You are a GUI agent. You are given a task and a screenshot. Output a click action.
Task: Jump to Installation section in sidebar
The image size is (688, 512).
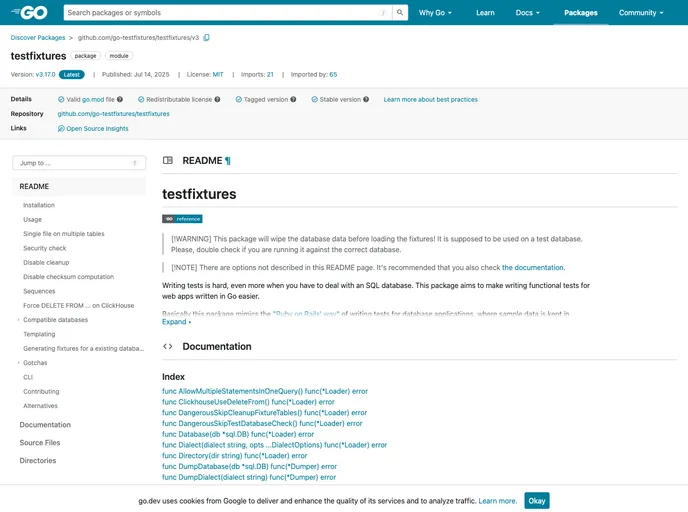tap(39, 205)
